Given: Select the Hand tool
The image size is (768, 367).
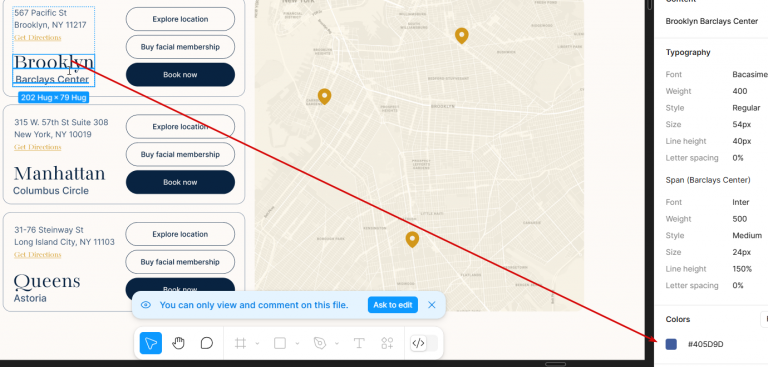Looking at the screenshot, I should [x=178, y=343].
